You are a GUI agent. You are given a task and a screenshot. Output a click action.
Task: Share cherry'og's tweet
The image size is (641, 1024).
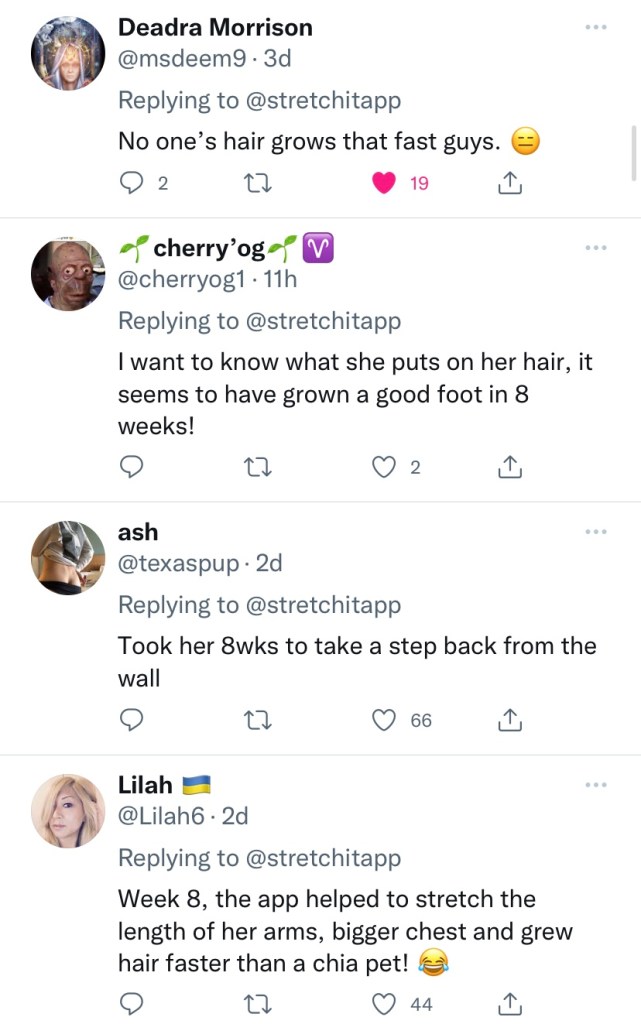tap(509, 466)
